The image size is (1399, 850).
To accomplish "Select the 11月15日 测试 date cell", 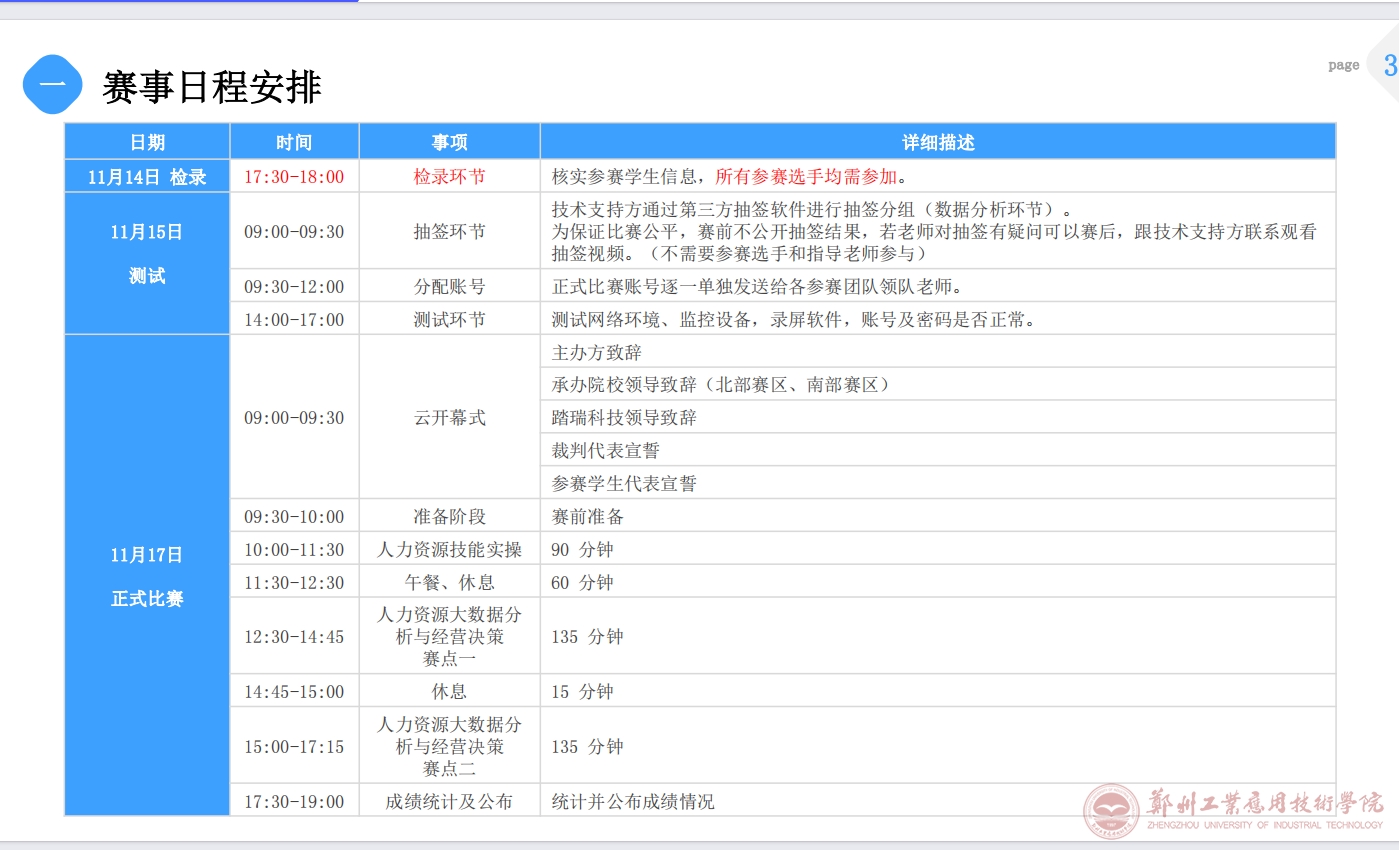I will 147,254.
